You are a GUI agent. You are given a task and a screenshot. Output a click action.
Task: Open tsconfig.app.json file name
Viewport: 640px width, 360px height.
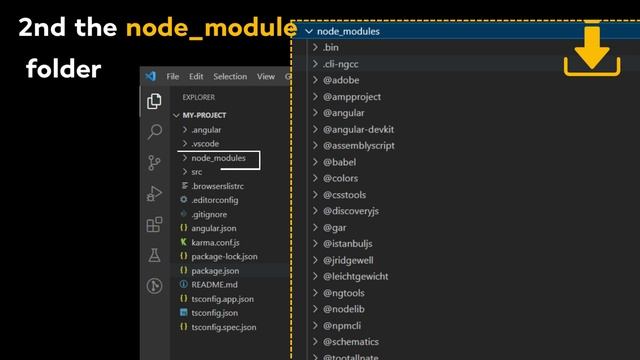(222, 299)
